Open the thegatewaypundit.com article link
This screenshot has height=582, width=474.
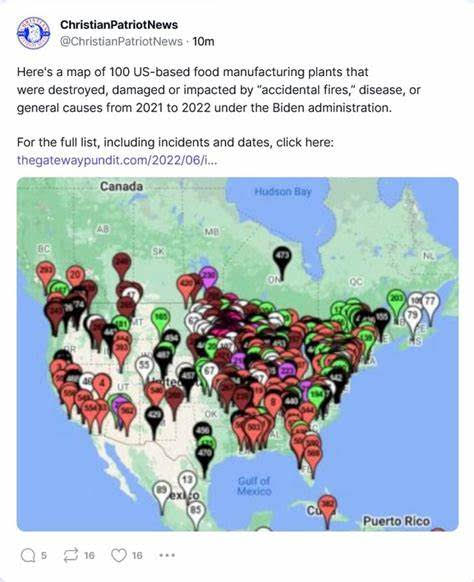(117, 160)
